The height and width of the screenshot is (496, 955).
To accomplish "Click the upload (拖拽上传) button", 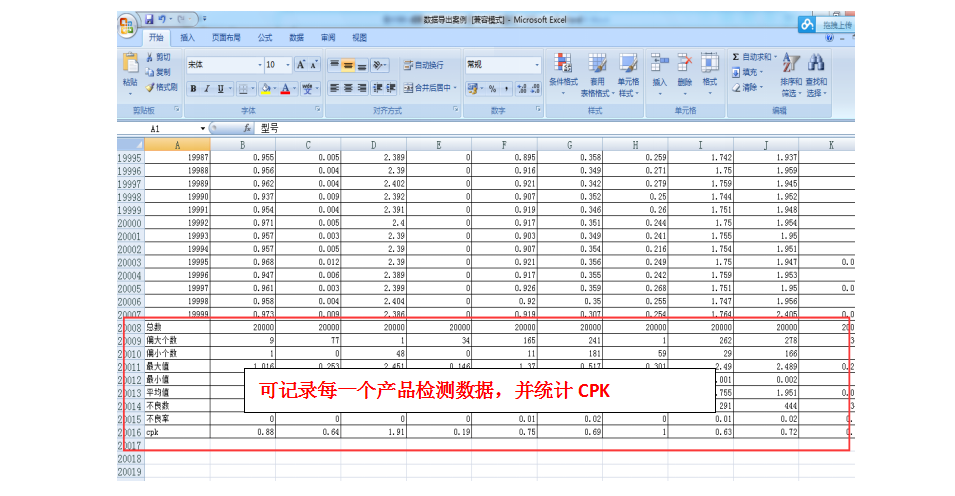I will point(828,24).
